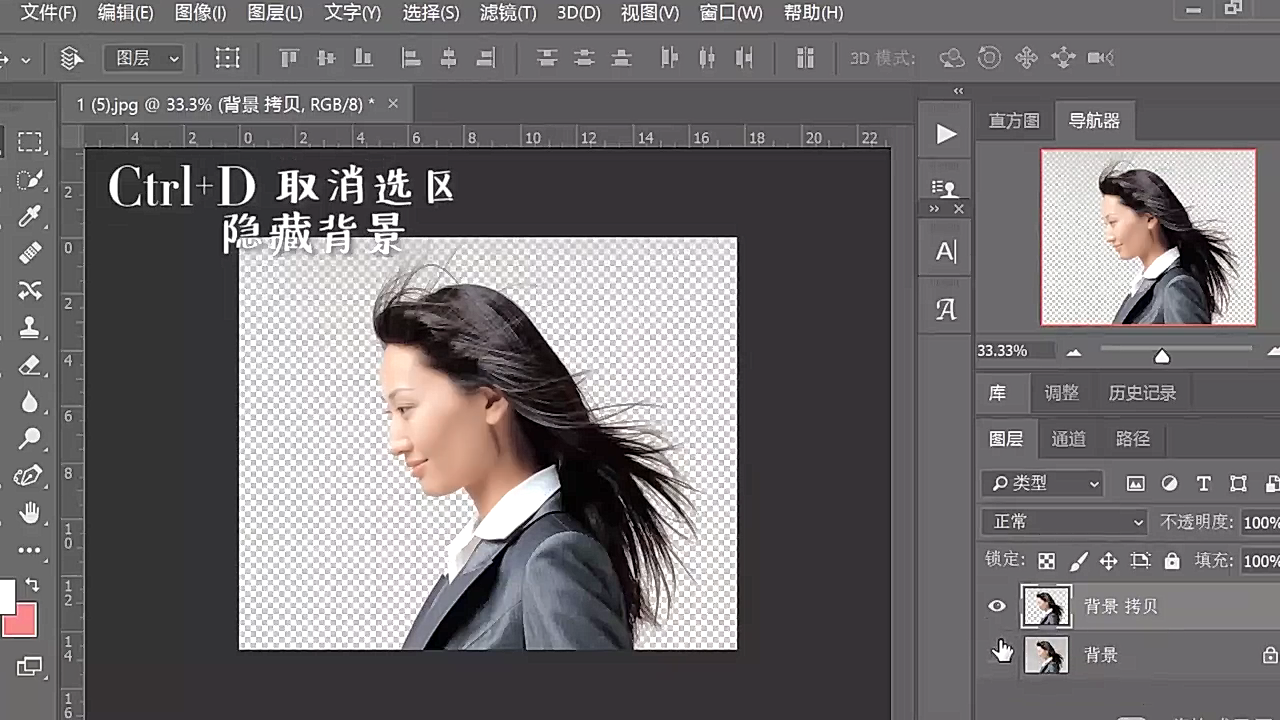The image size is (1280, 720).
Task: Click distribute left edges icon
Action: point(669,58)
